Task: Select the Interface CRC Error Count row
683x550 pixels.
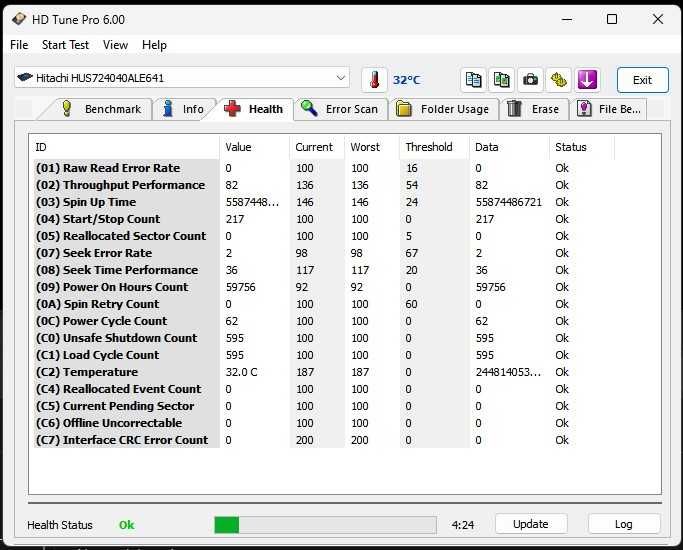Action: coord(324,440)
